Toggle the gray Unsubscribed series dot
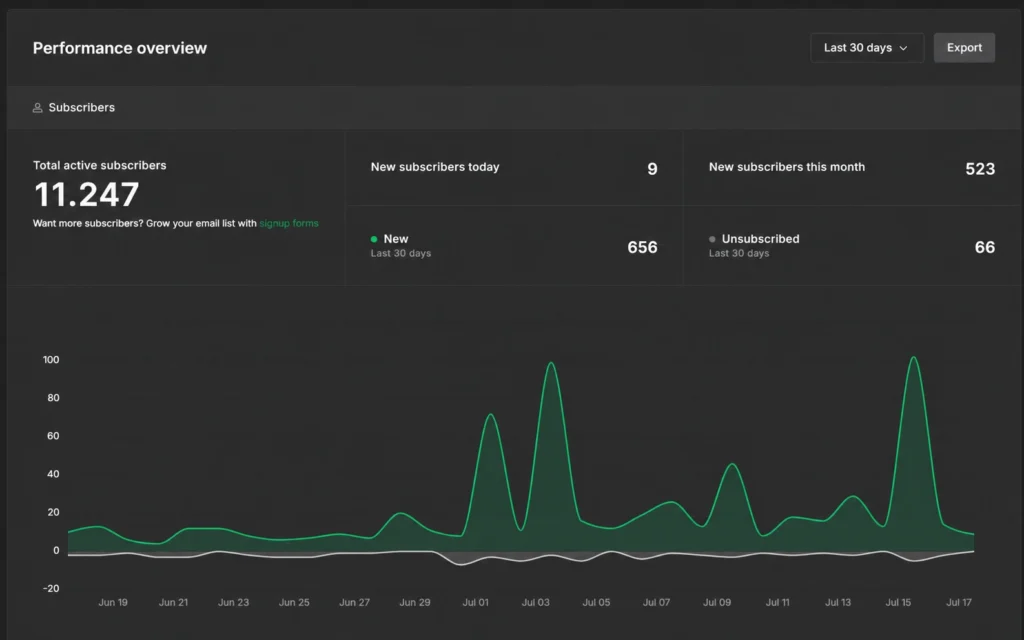Image resolution: width=1024 pixels, height=640 pixels. tap(712, 239)
